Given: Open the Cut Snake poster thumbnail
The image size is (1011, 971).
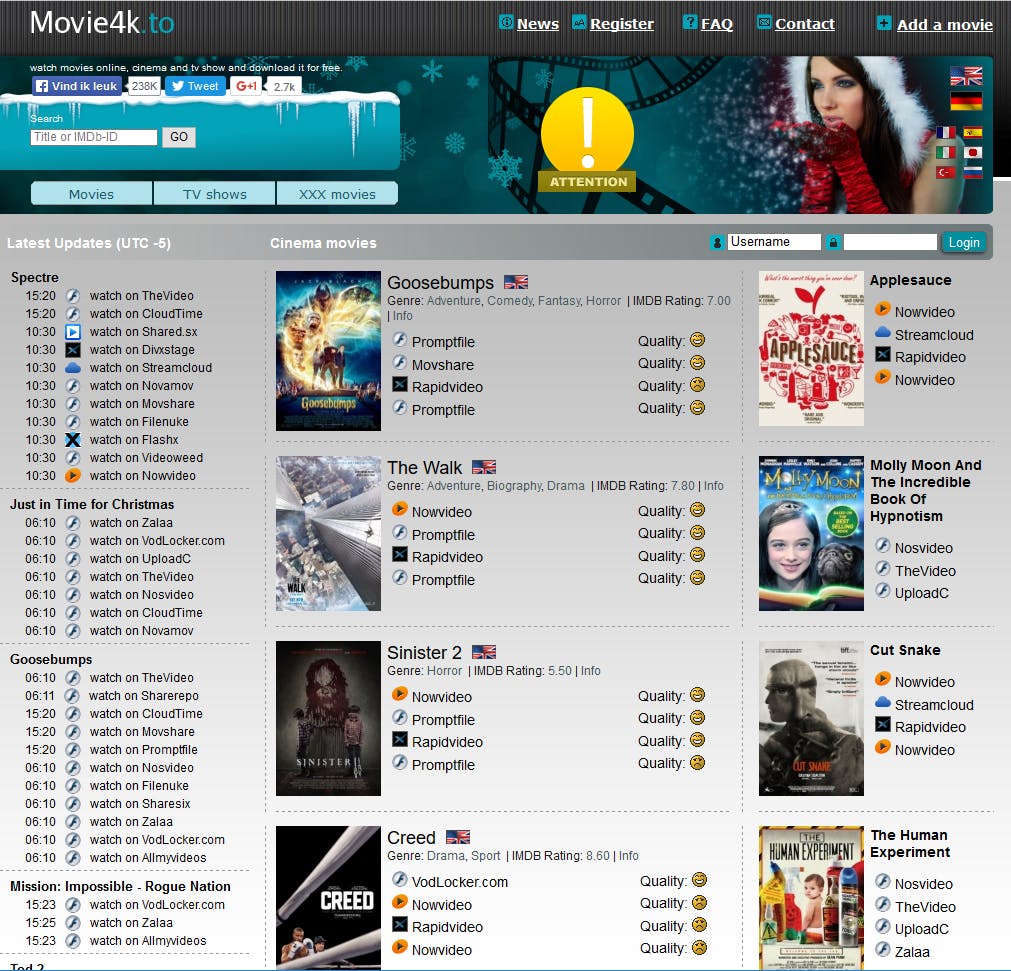Looking at the screenshot, I should (811, 718).
